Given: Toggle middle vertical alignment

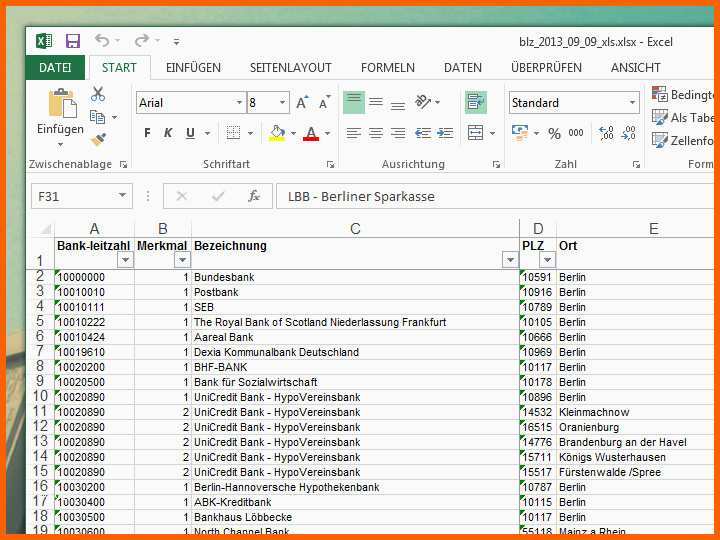Looking at the screenshot, I should click(376, 102).
